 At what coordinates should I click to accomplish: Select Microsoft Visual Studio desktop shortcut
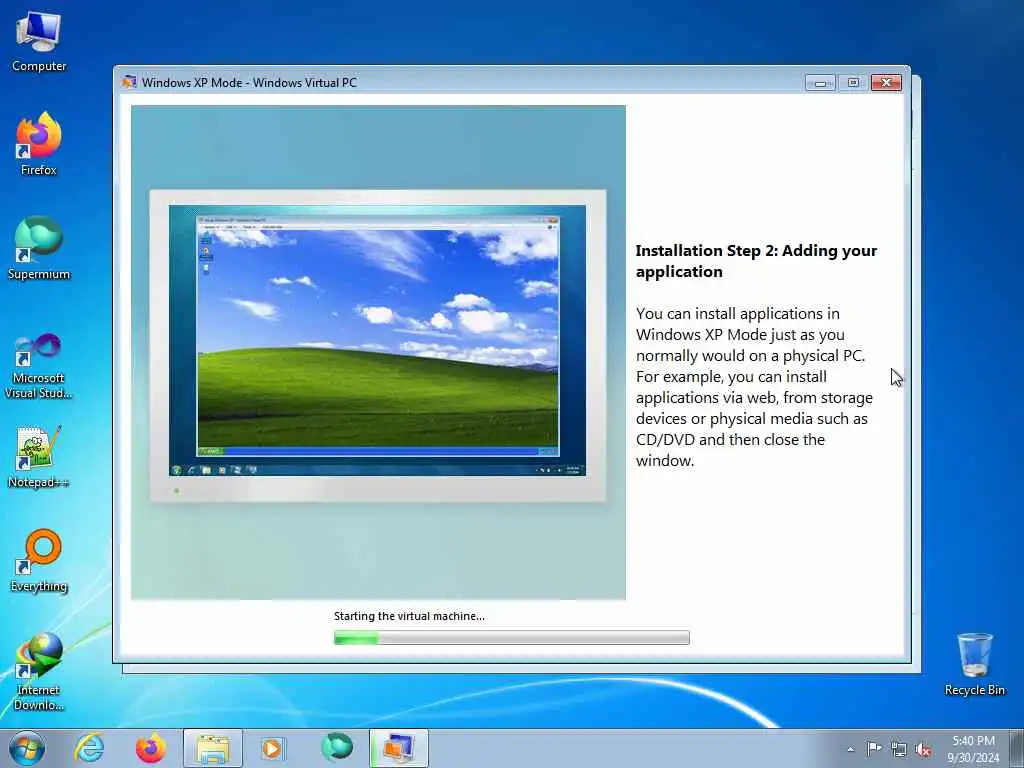pyautogui.click(x=39, y=366)
